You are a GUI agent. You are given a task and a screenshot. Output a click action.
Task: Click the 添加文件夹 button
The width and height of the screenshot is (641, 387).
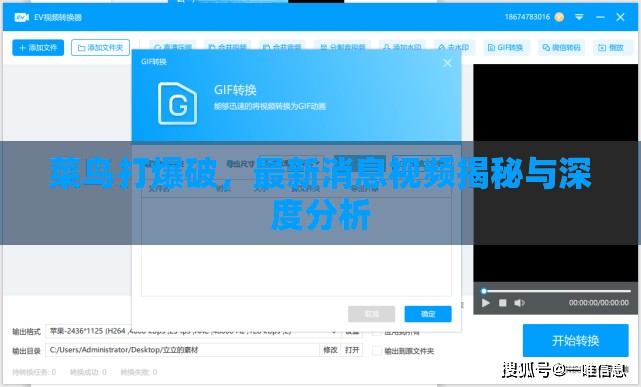tap(101, 47)
